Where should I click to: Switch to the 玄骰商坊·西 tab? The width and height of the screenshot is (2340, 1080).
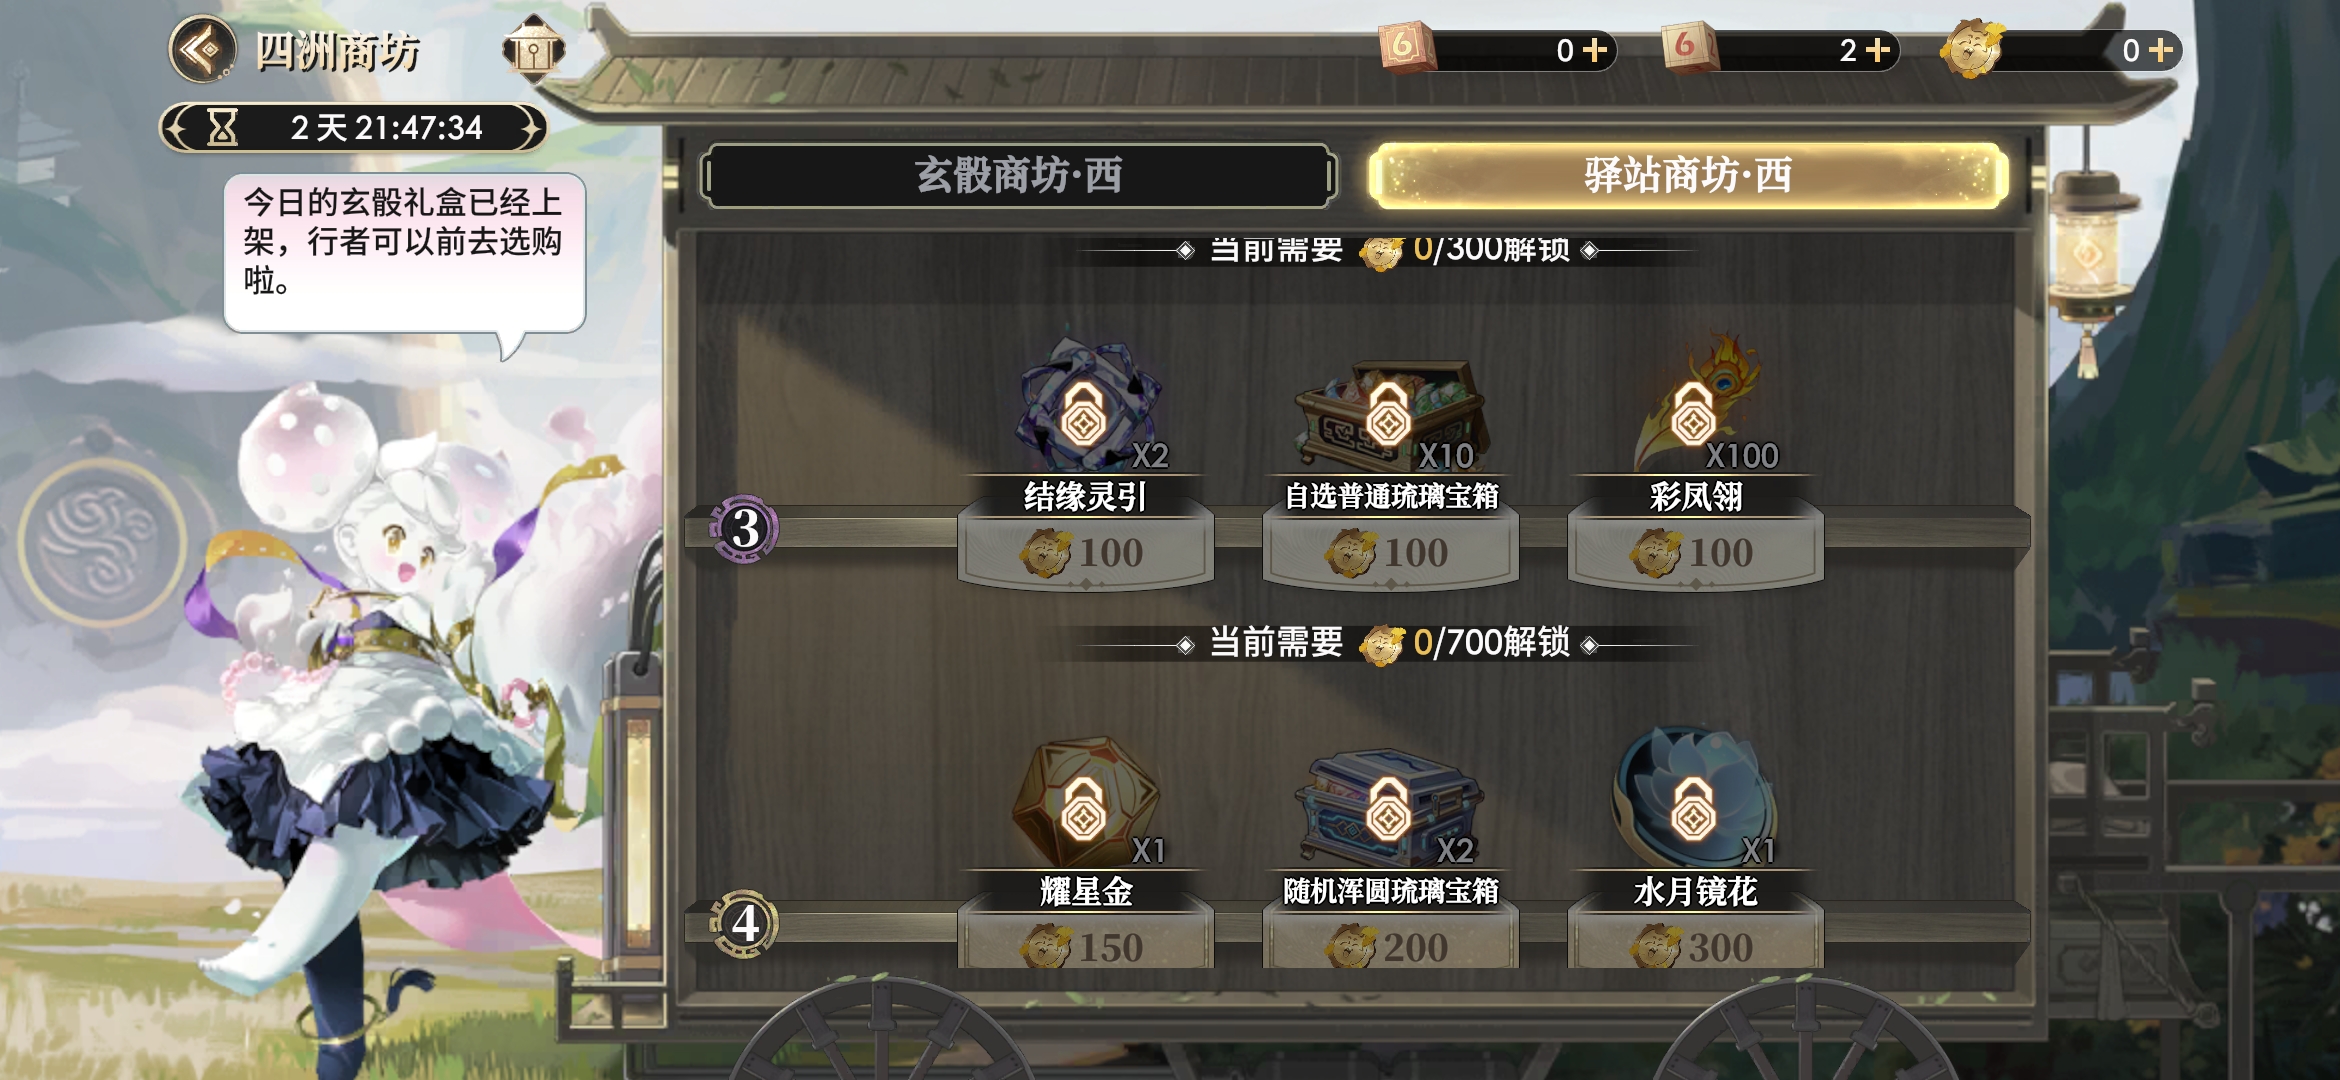[x=1018, y=176]
